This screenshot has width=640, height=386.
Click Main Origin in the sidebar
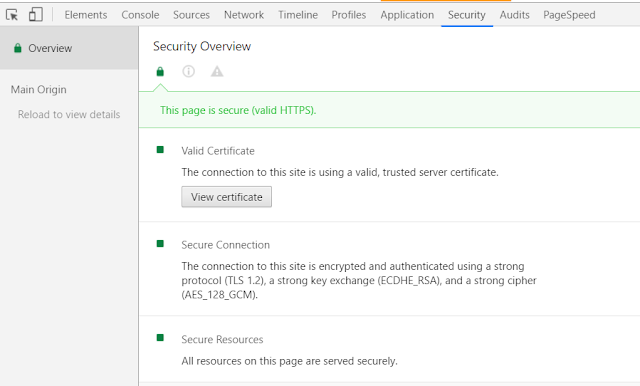point(38,89)
